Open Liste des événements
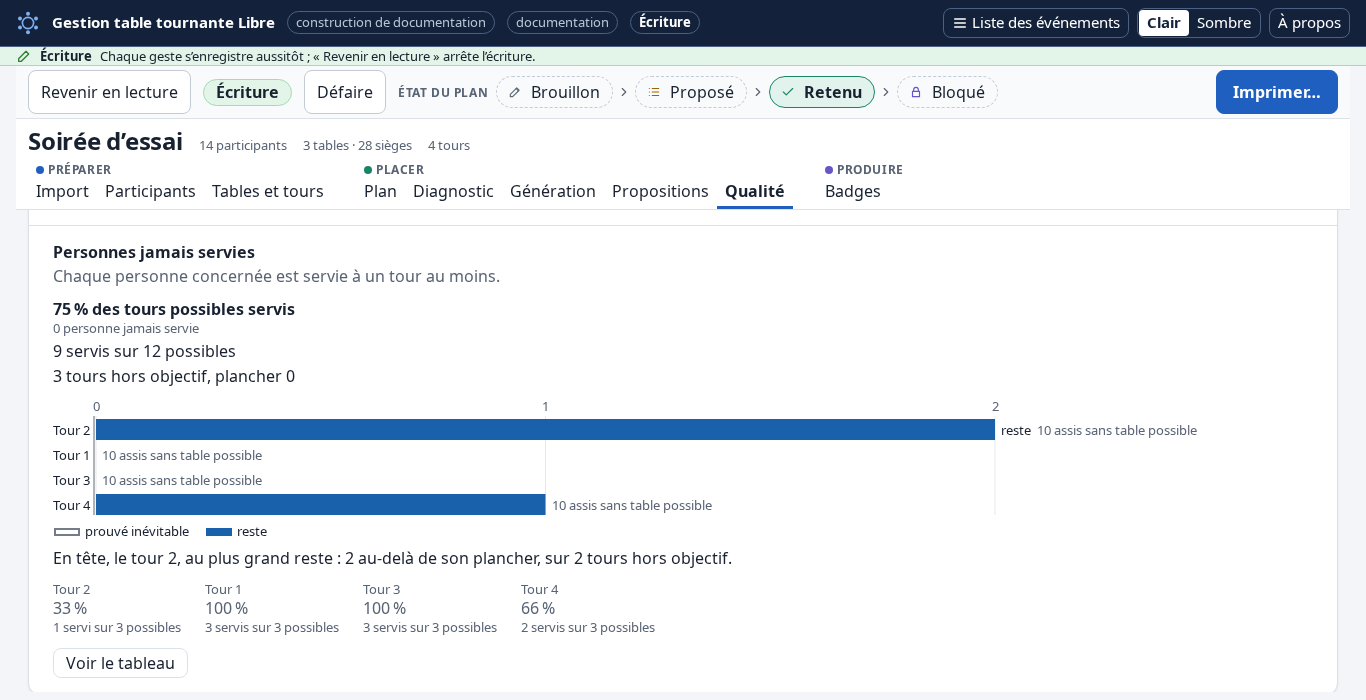 pyautogui.click(x=1036, y=23)
